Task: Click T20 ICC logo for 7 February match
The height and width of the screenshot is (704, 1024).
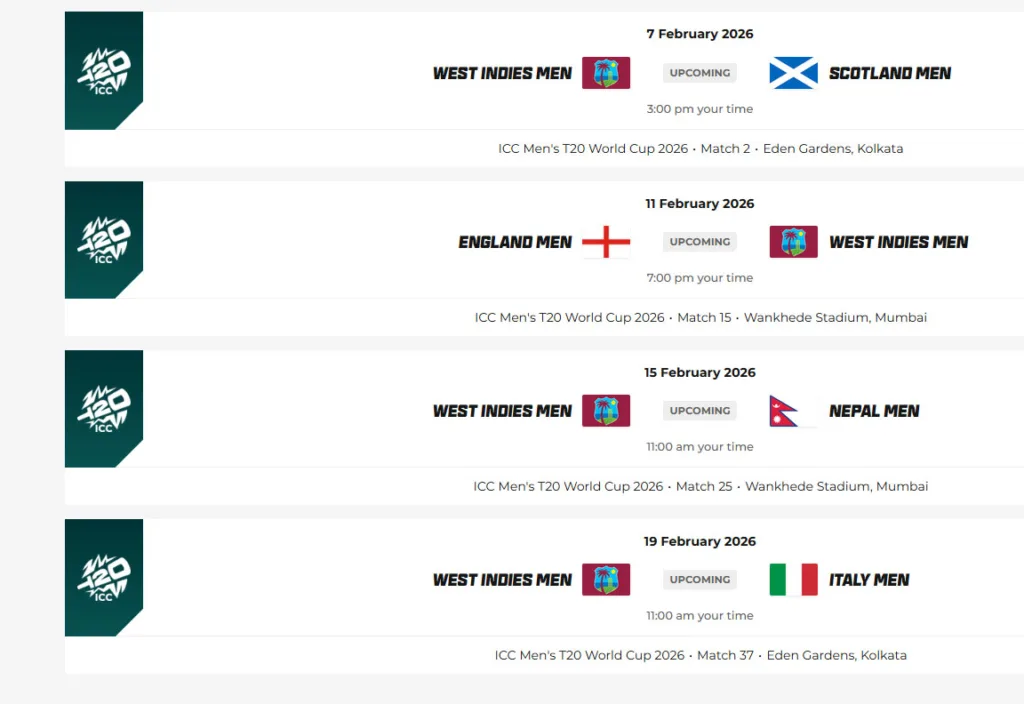Action: pos(104,70)
